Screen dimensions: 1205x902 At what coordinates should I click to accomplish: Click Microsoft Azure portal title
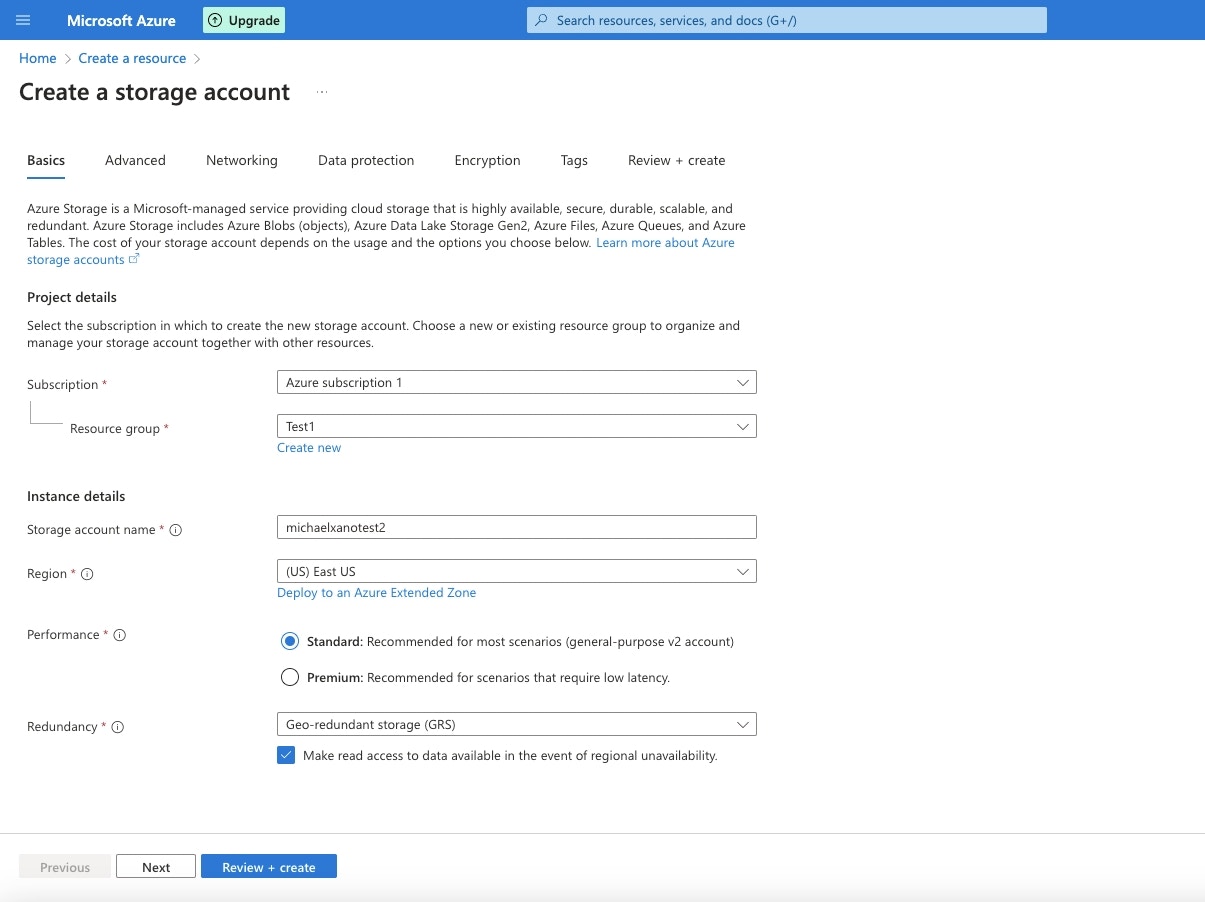[121, 20]
